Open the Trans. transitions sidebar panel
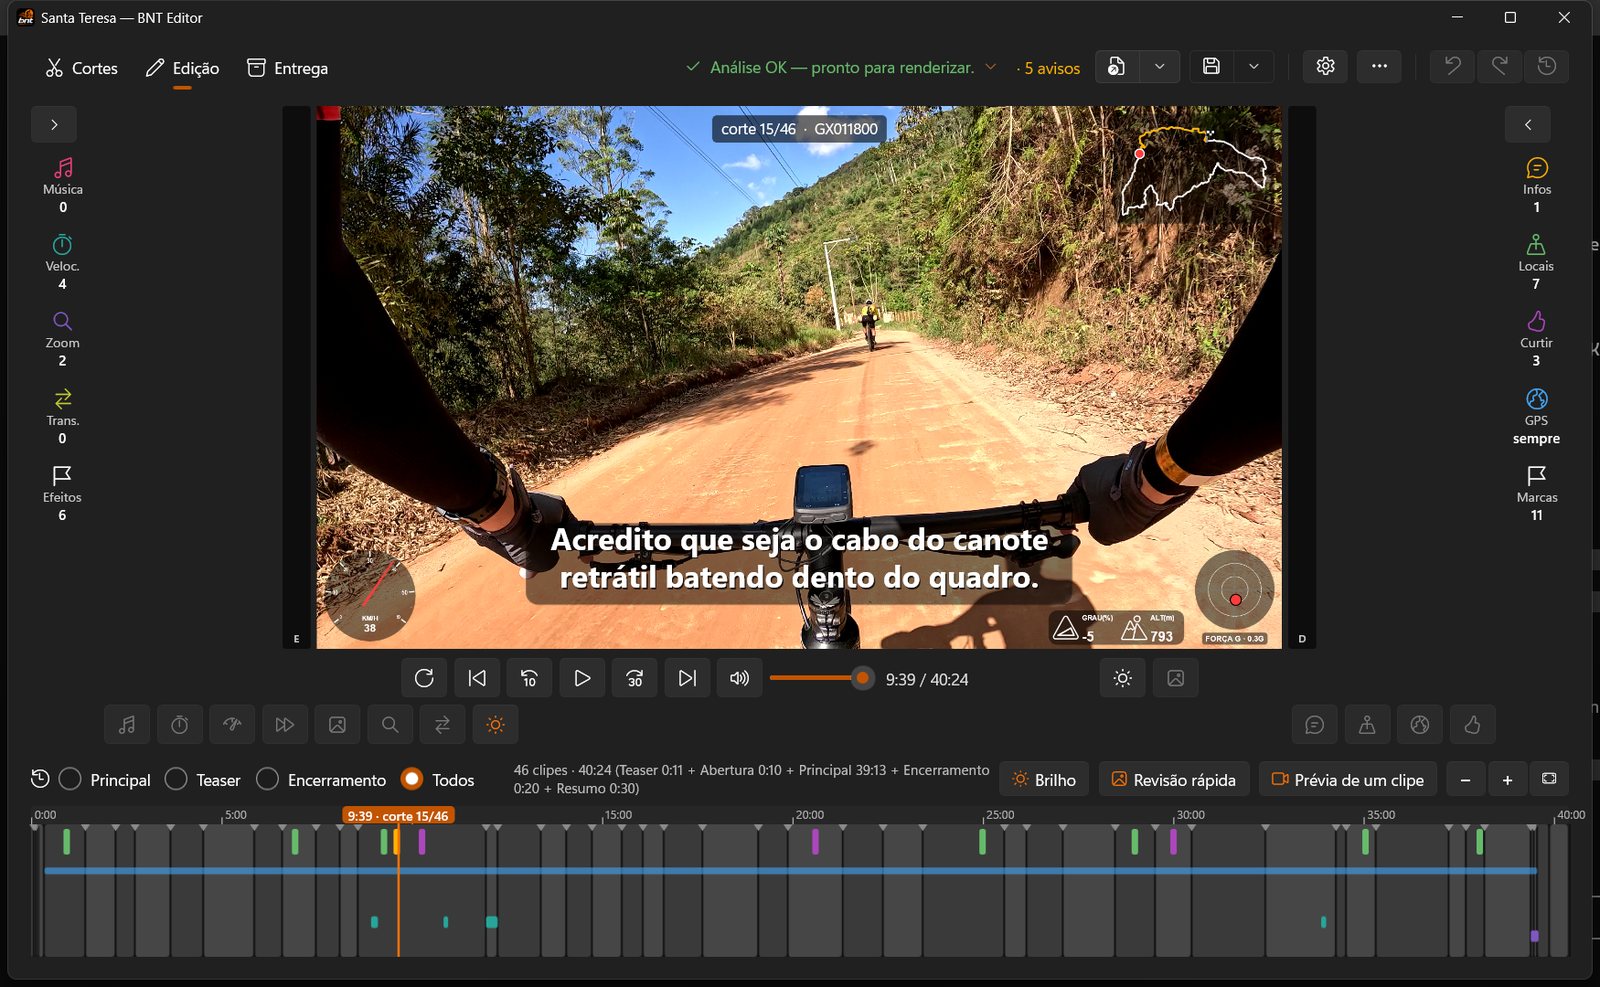This screenshot has width=1600, height=987. point(62,416)
